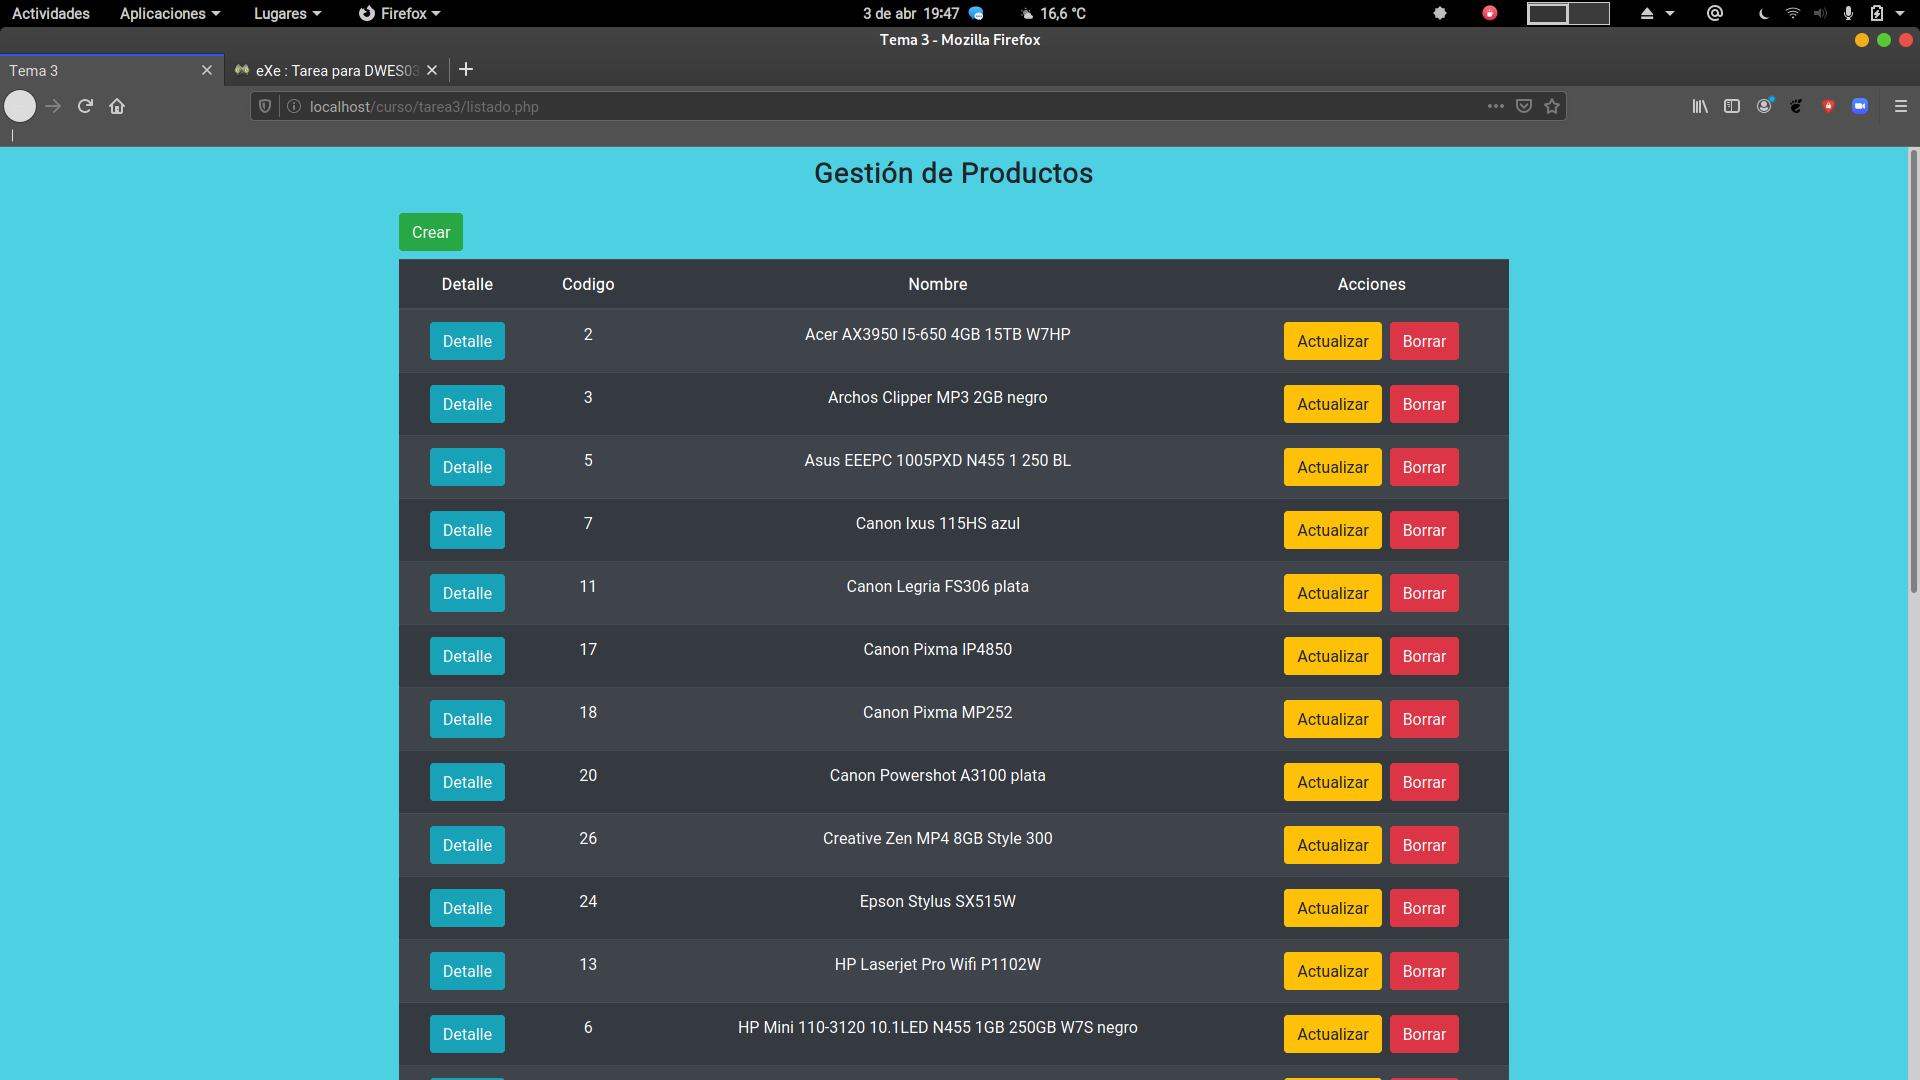Screen dimensions: 1920x1080
Task: Click the red coffee cup tray icon
Action: (x=1490, y=13)
